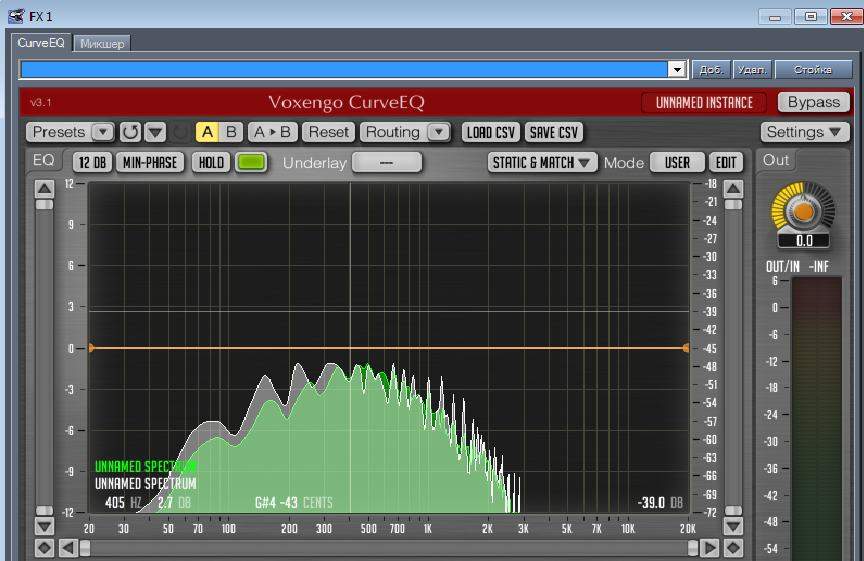Switch to the Микшер tab
This screenshot has height=561, width=864.
pyautogui.click(x=102, y=44)
